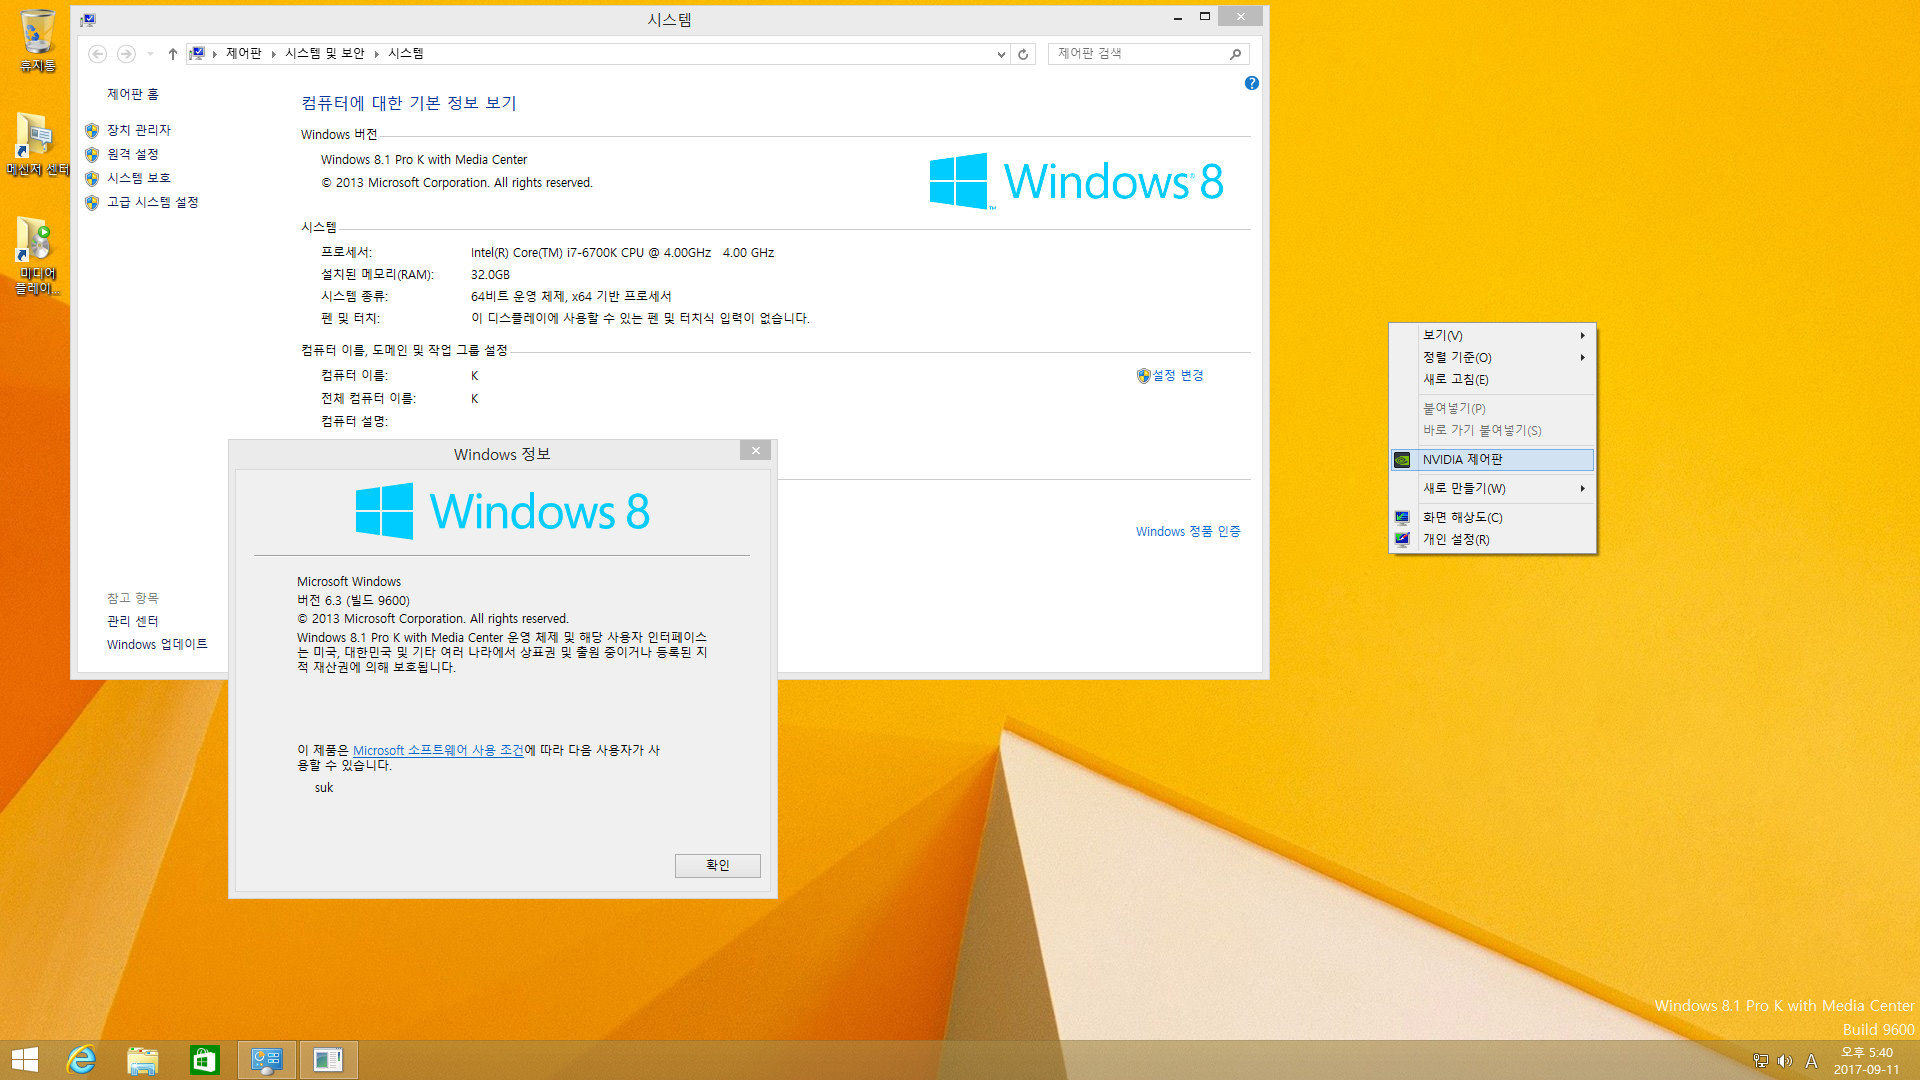The height and width of the screenshot is (1080, 1920).
Task: Open 고급 시스템 설정 link
Action: click(x=153, y=203)
